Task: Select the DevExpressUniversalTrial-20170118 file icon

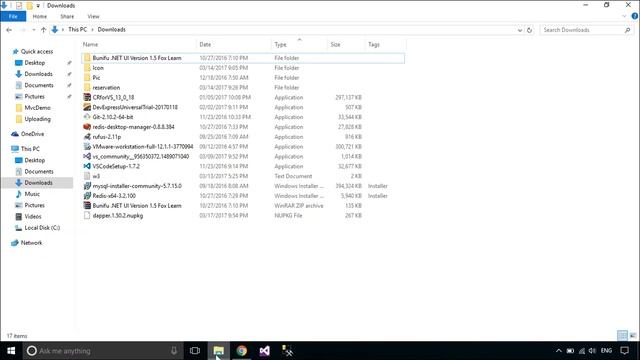Action: point(87,107)
